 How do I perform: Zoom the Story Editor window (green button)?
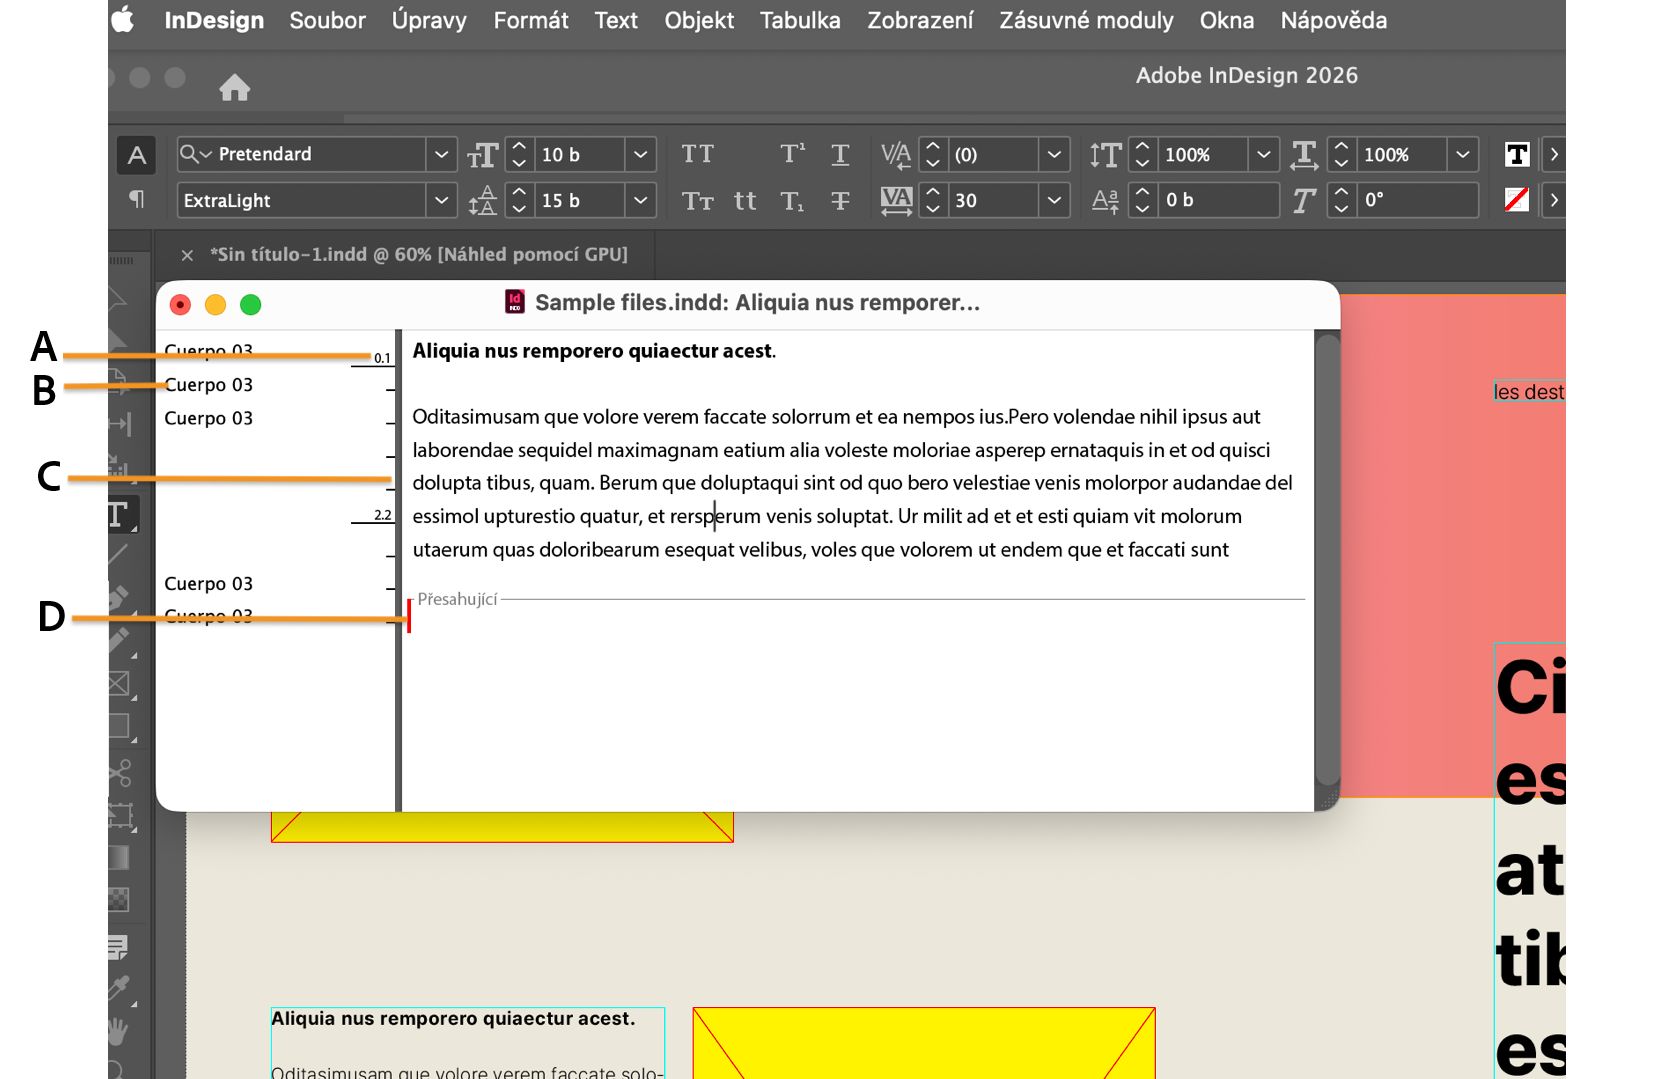pos(251,305)
